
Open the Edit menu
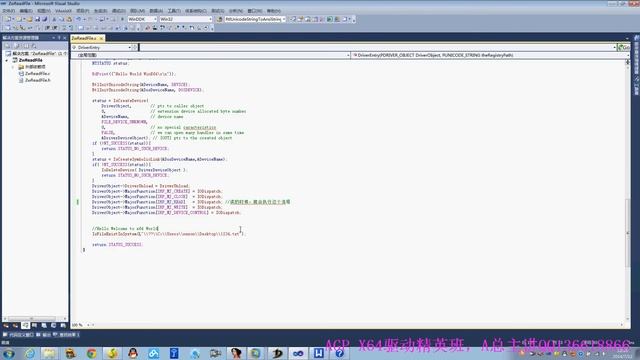click(x=26, y=11)
